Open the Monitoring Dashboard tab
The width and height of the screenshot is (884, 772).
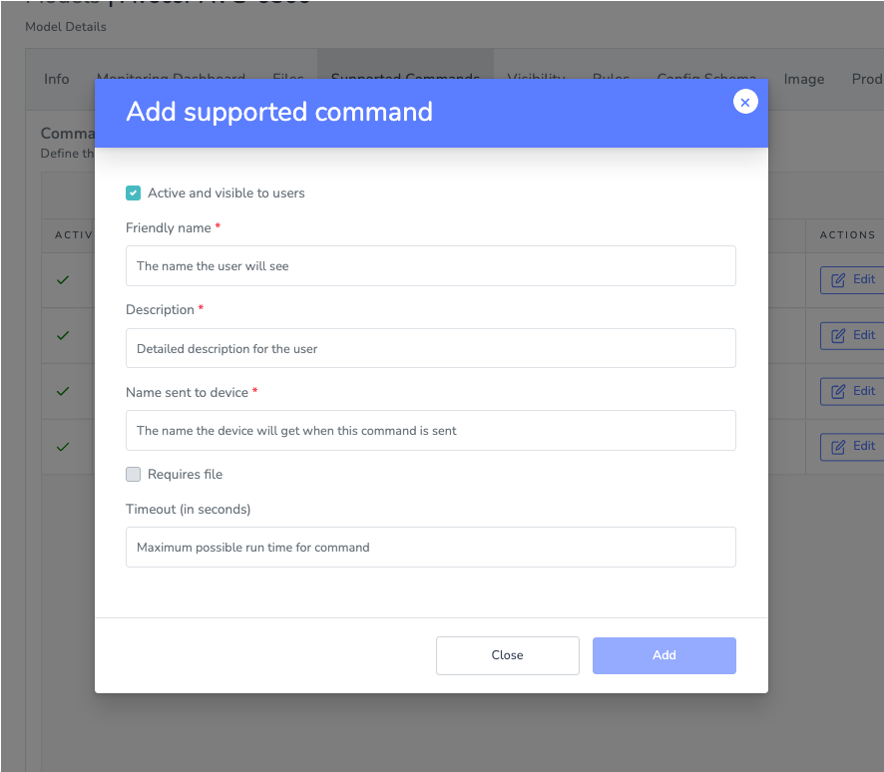171,74
